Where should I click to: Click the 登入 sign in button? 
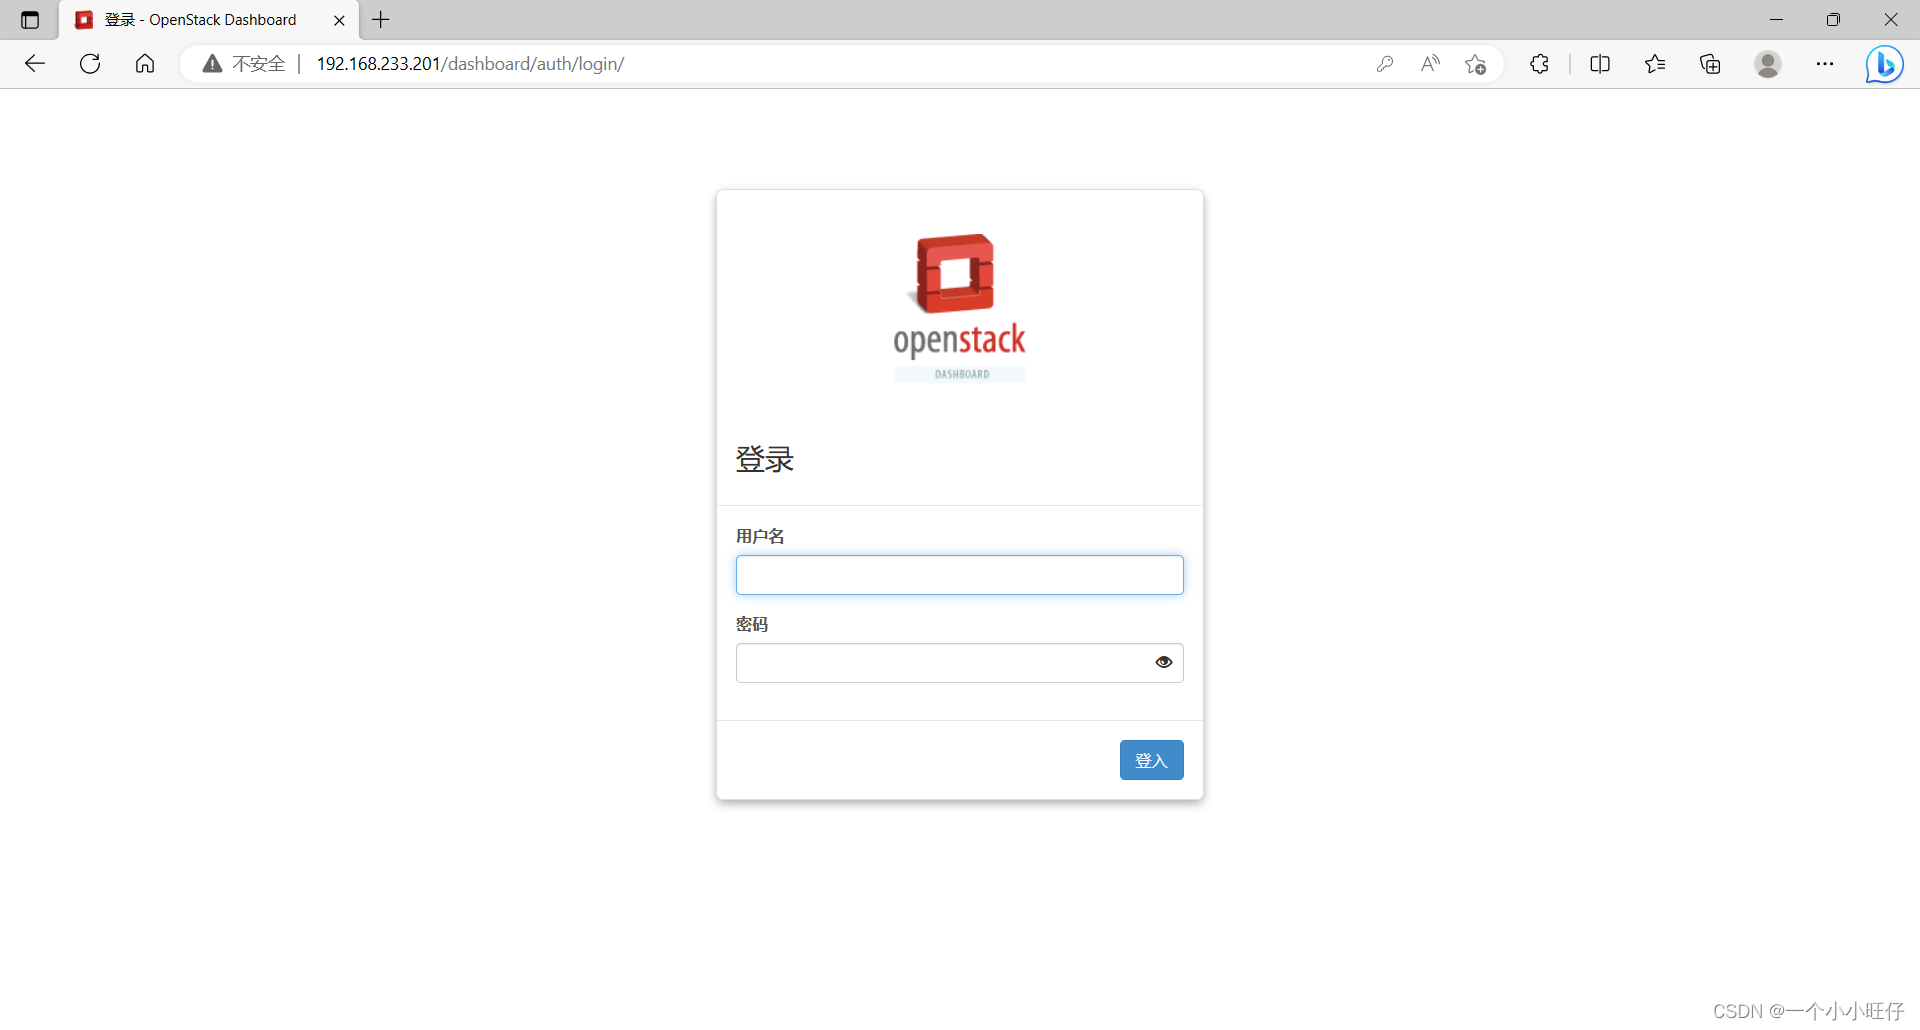point(1152,760)
